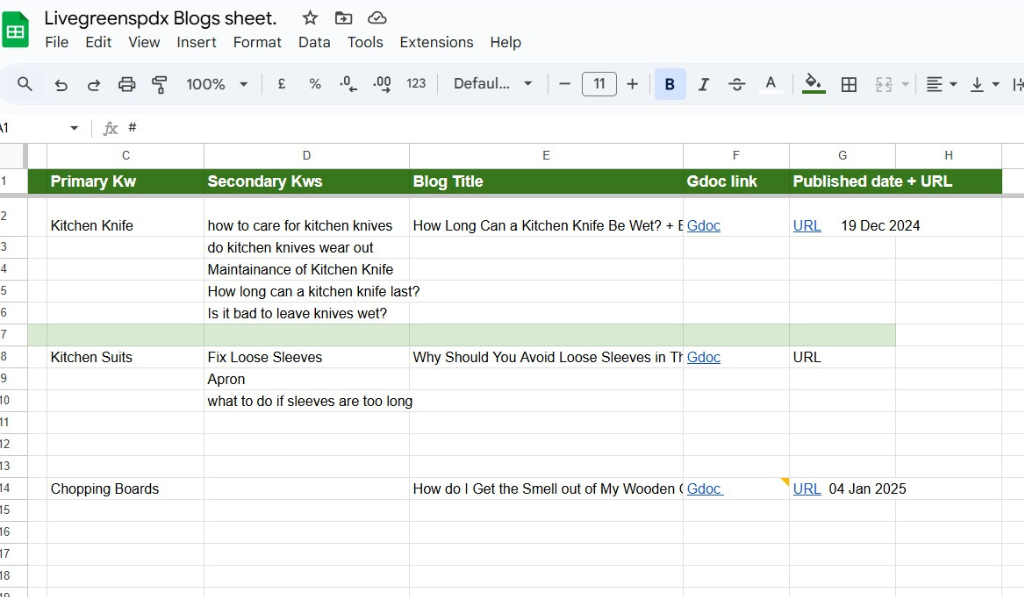Open the Format menu
The width and height of the screenshot is (1024, 597).
[257, 42]
